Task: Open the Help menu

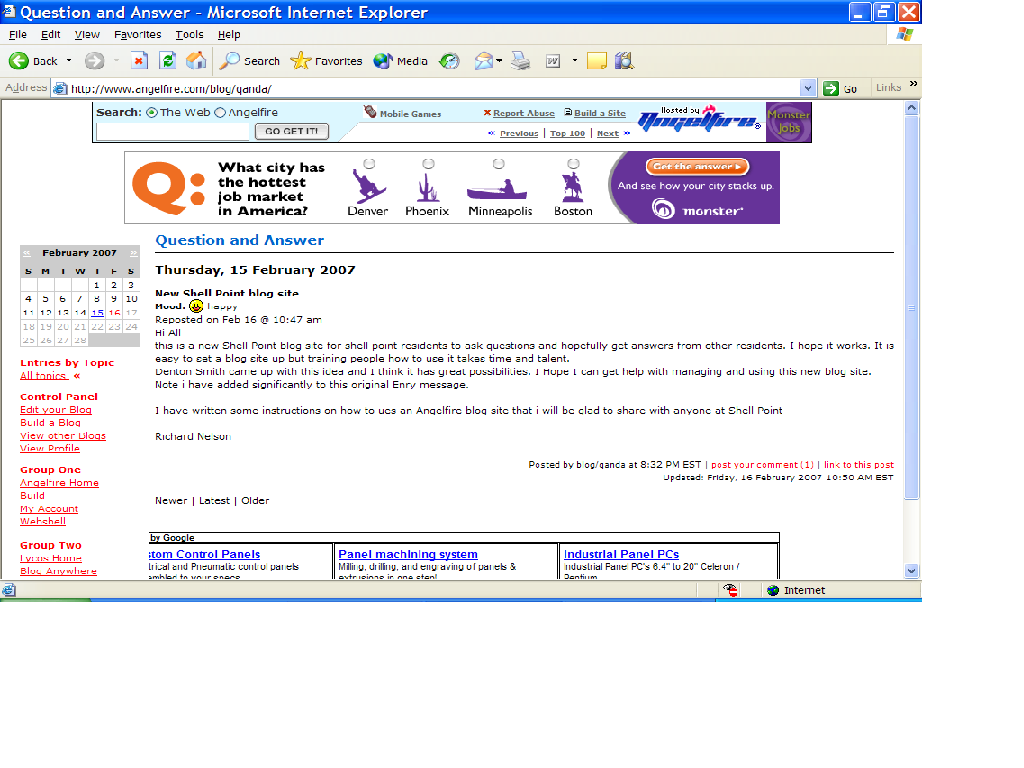Action: coord(229,35)
